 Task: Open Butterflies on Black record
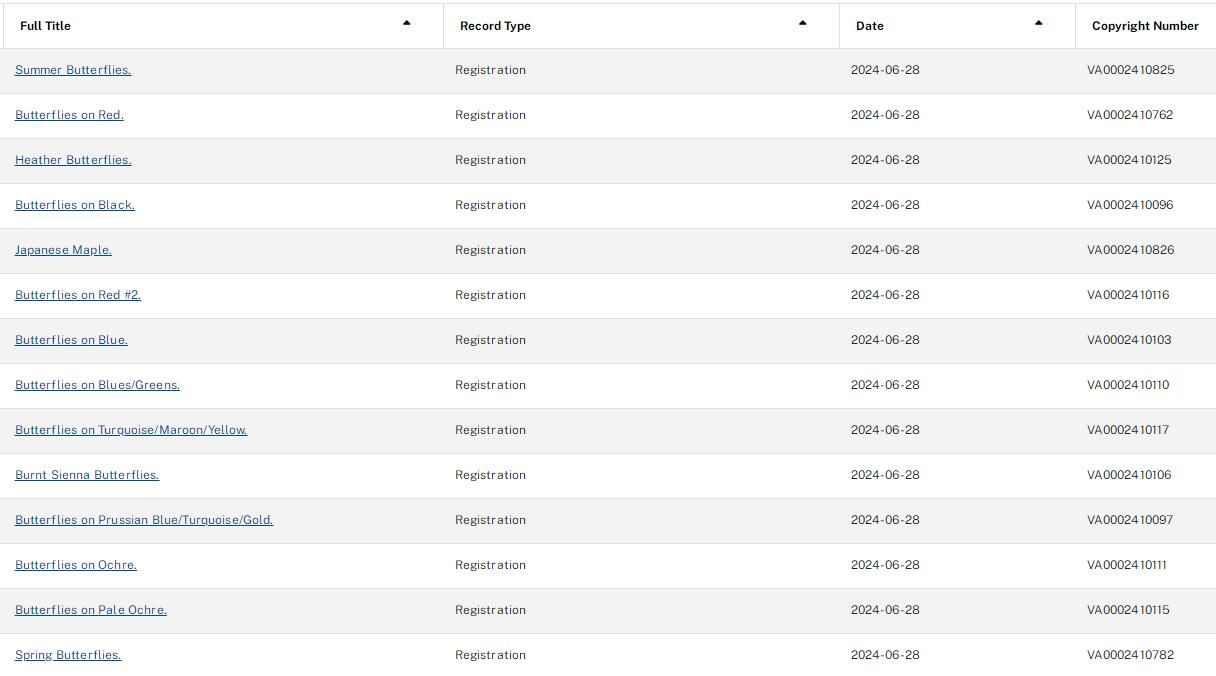pyautogui.click(x=75, y=205)
